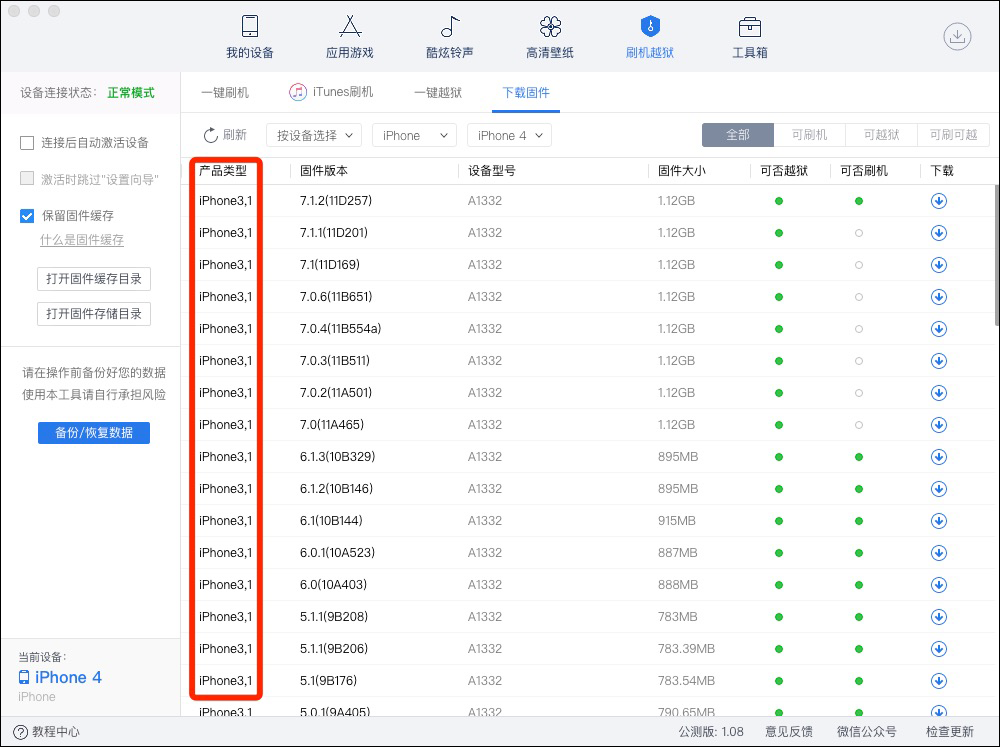Sort by 固件版本 column header

324,171
